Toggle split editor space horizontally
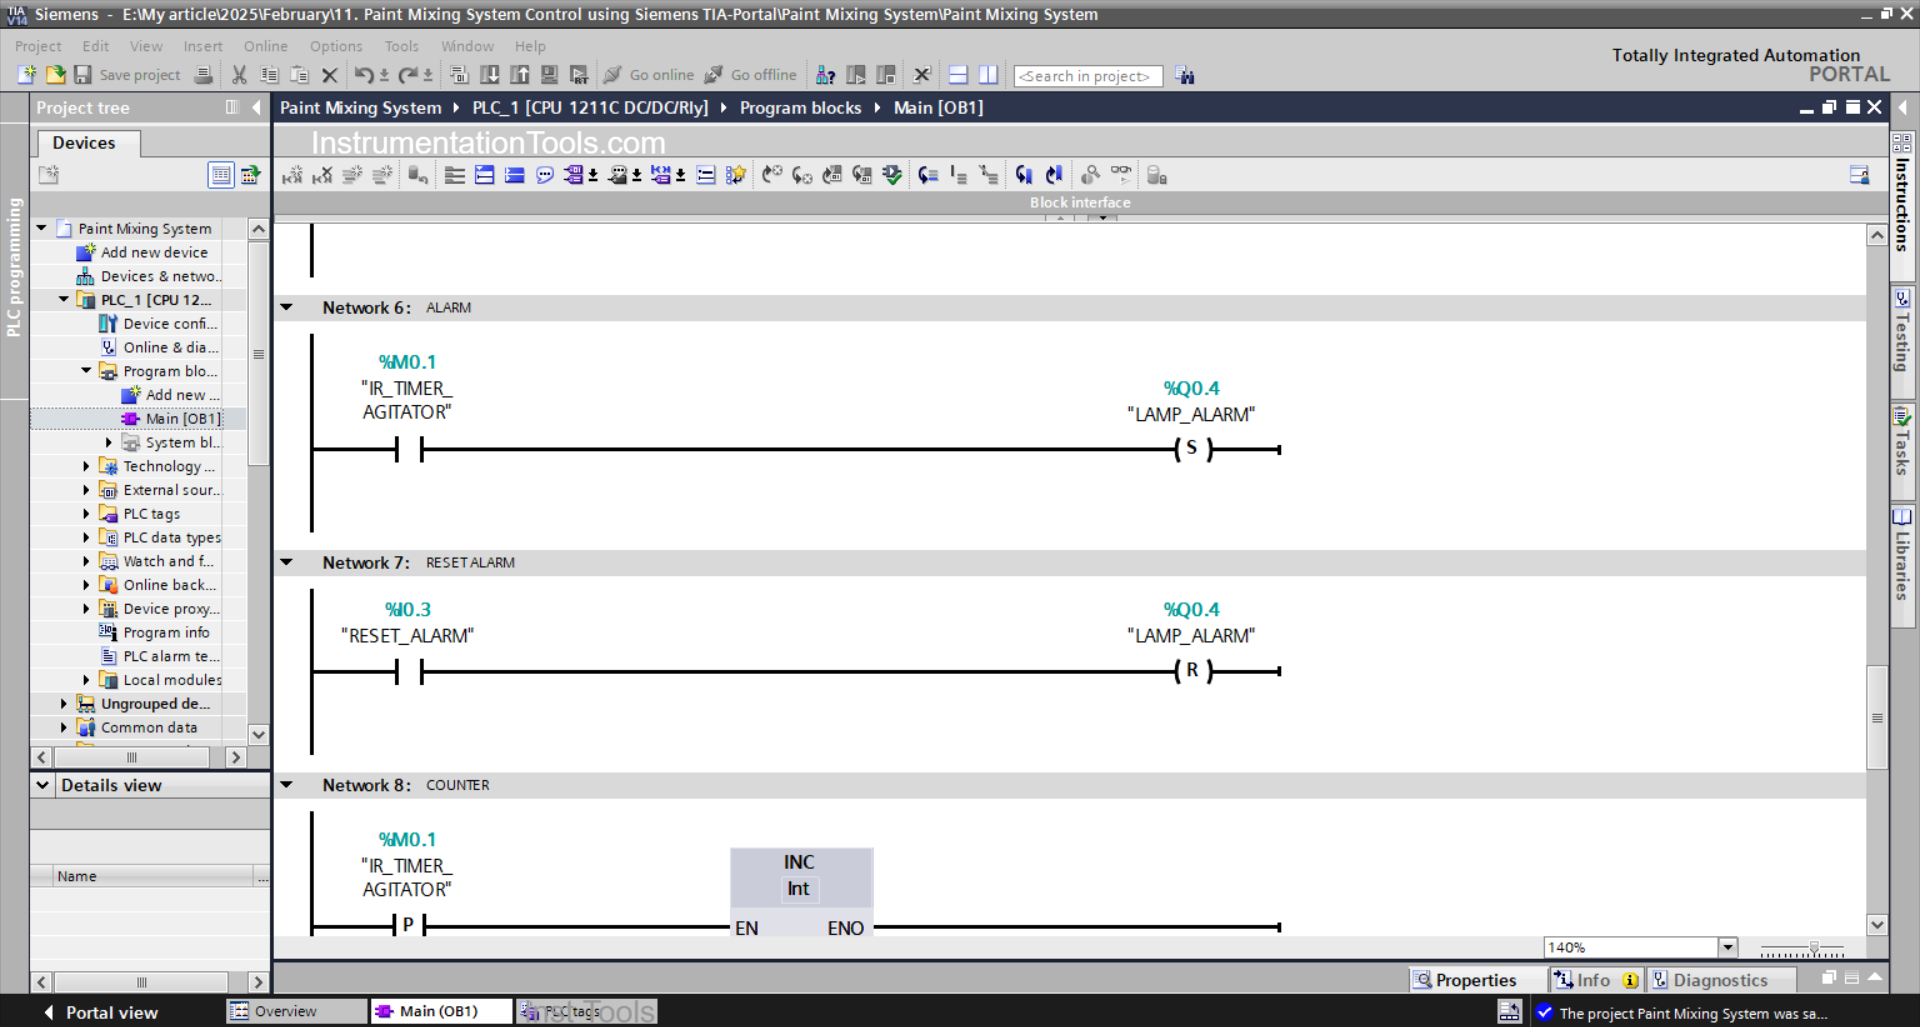The width and height of the screenshot is (1920, 1027). coord(958,74)
